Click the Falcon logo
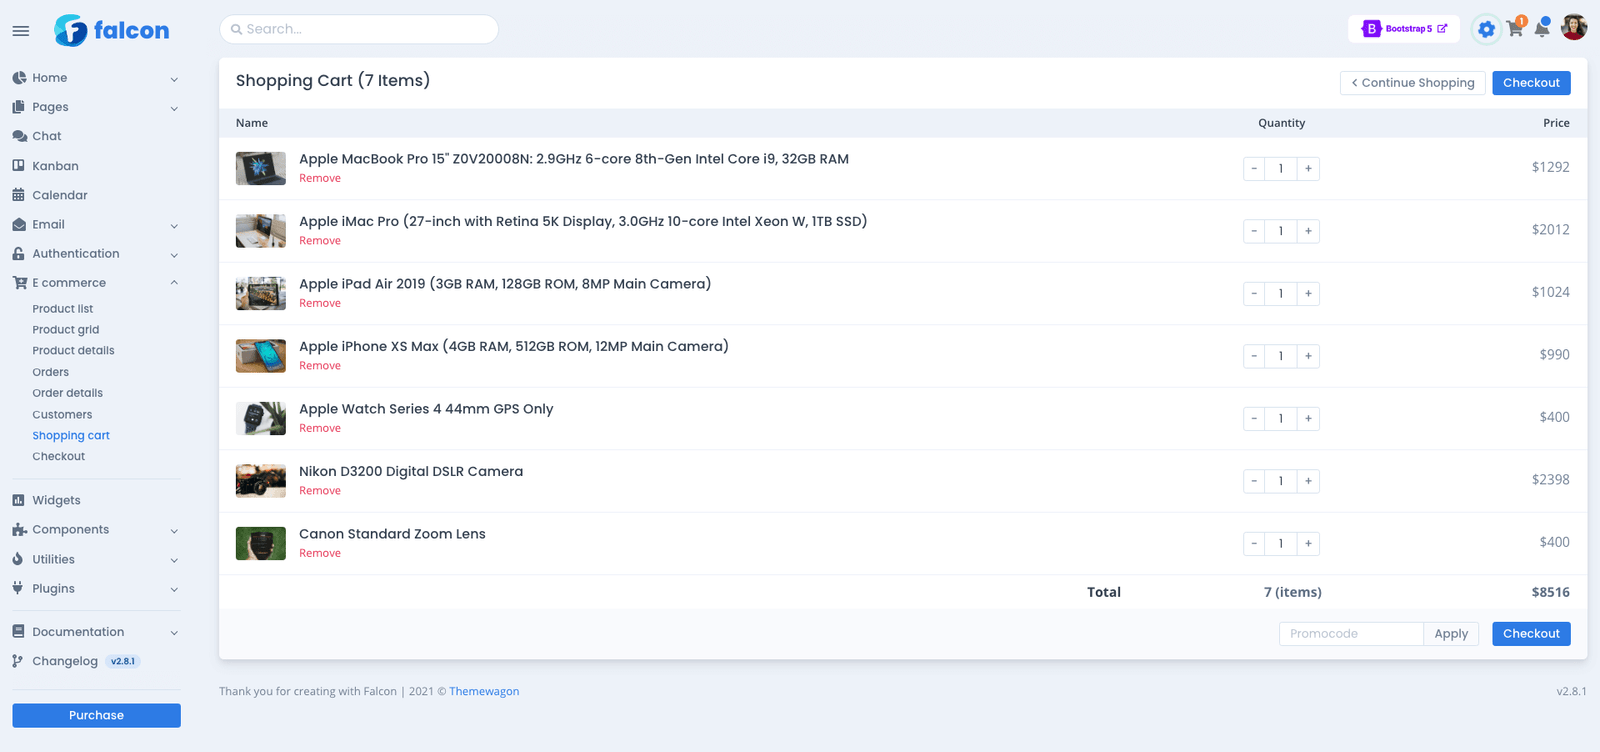The width and height of the screenshot is (1600, 752). 111,30
